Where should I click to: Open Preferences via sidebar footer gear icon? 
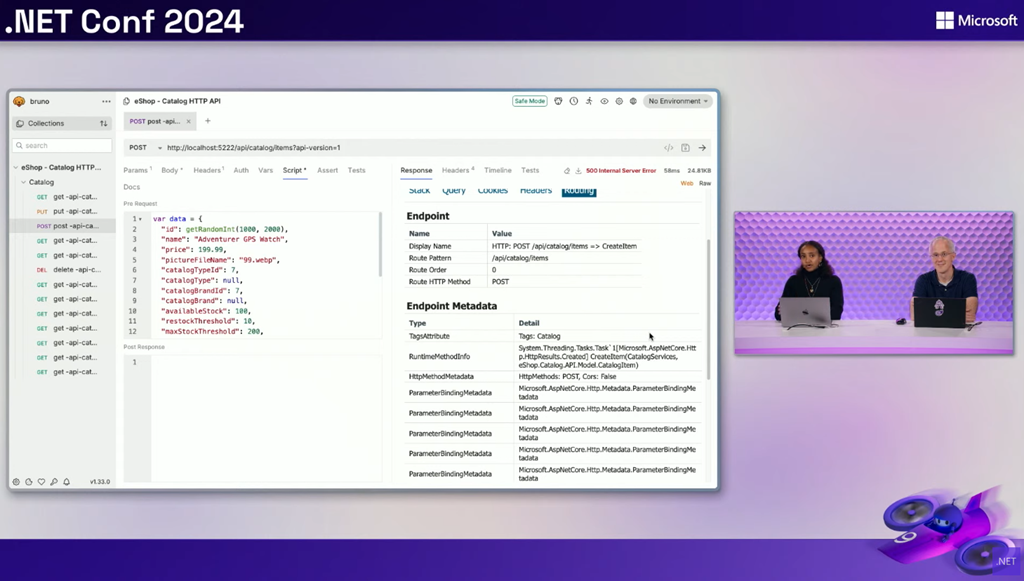[x=16, y=482]
